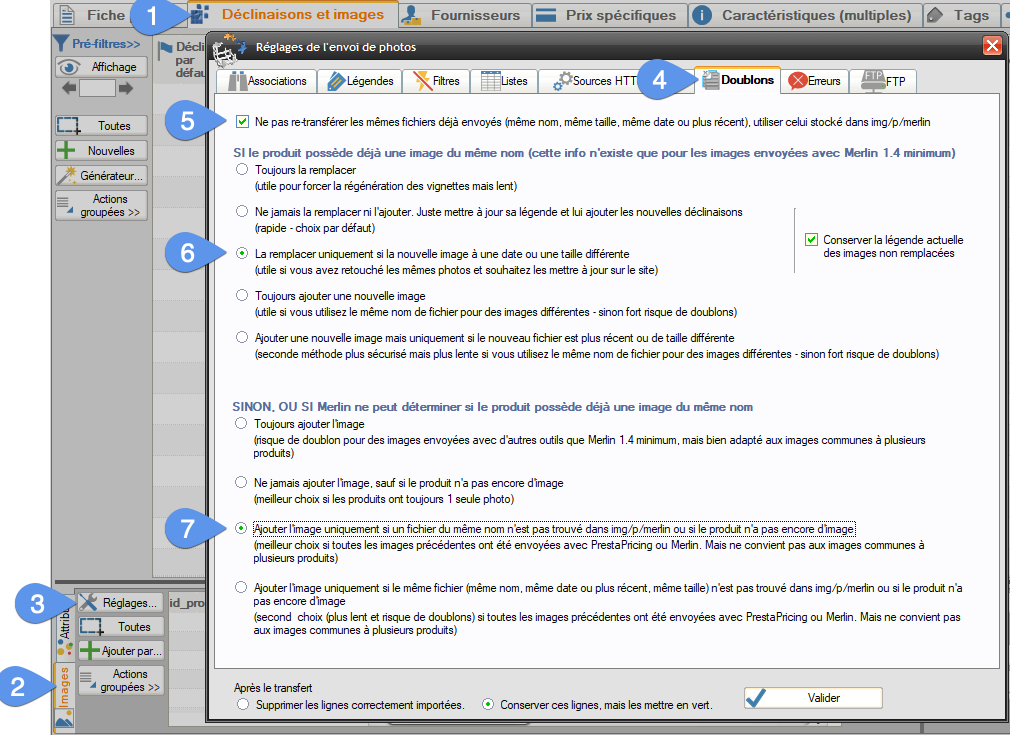This screenshot has width=1010, height=735.
Task: Open the Générateur wand button
Action: tap(101, 176)
